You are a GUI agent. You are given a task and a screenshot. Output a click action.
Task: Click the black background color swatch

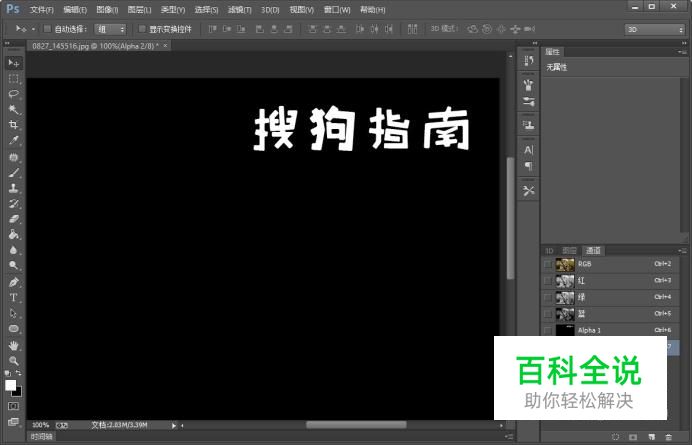click(x=18, y=392)
